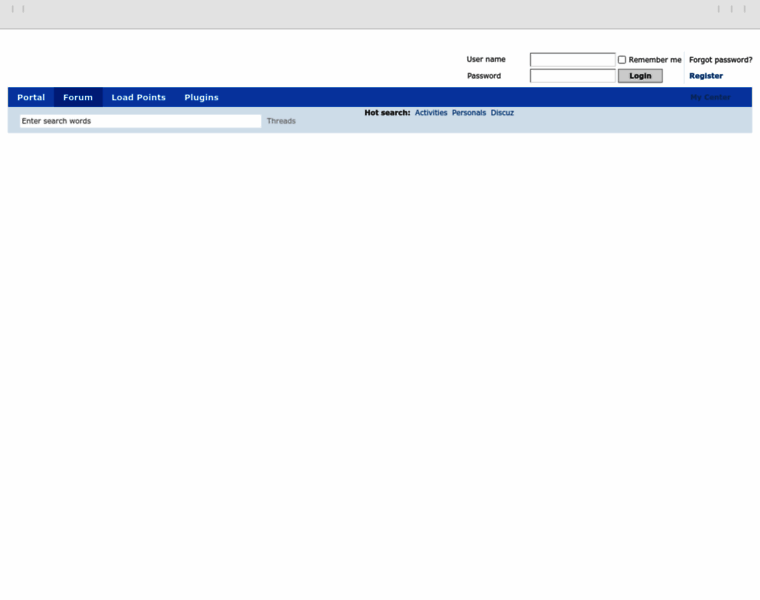Search hot keyword Personals
The image size is (760, 600).
pos(469,113)
